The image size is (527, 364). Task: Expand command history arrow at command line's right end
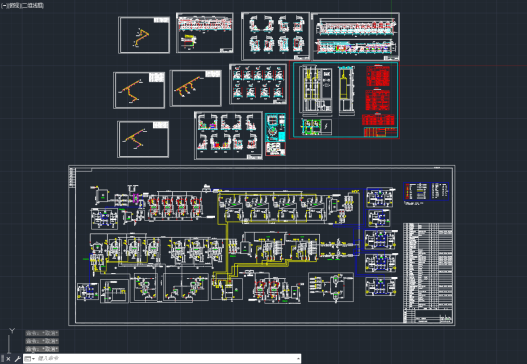[x=298, y=359]
